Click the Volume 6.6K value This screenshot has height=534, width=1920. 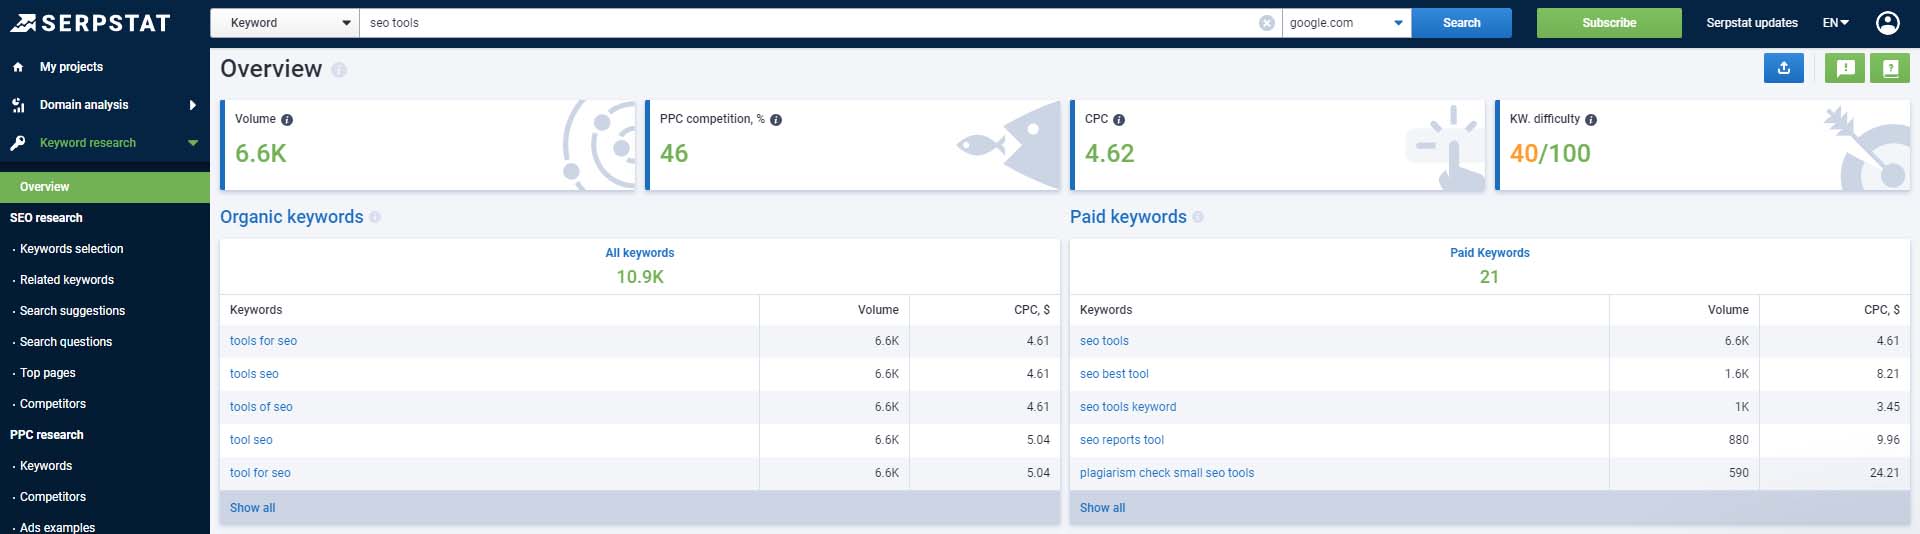(x=261, y=153)
